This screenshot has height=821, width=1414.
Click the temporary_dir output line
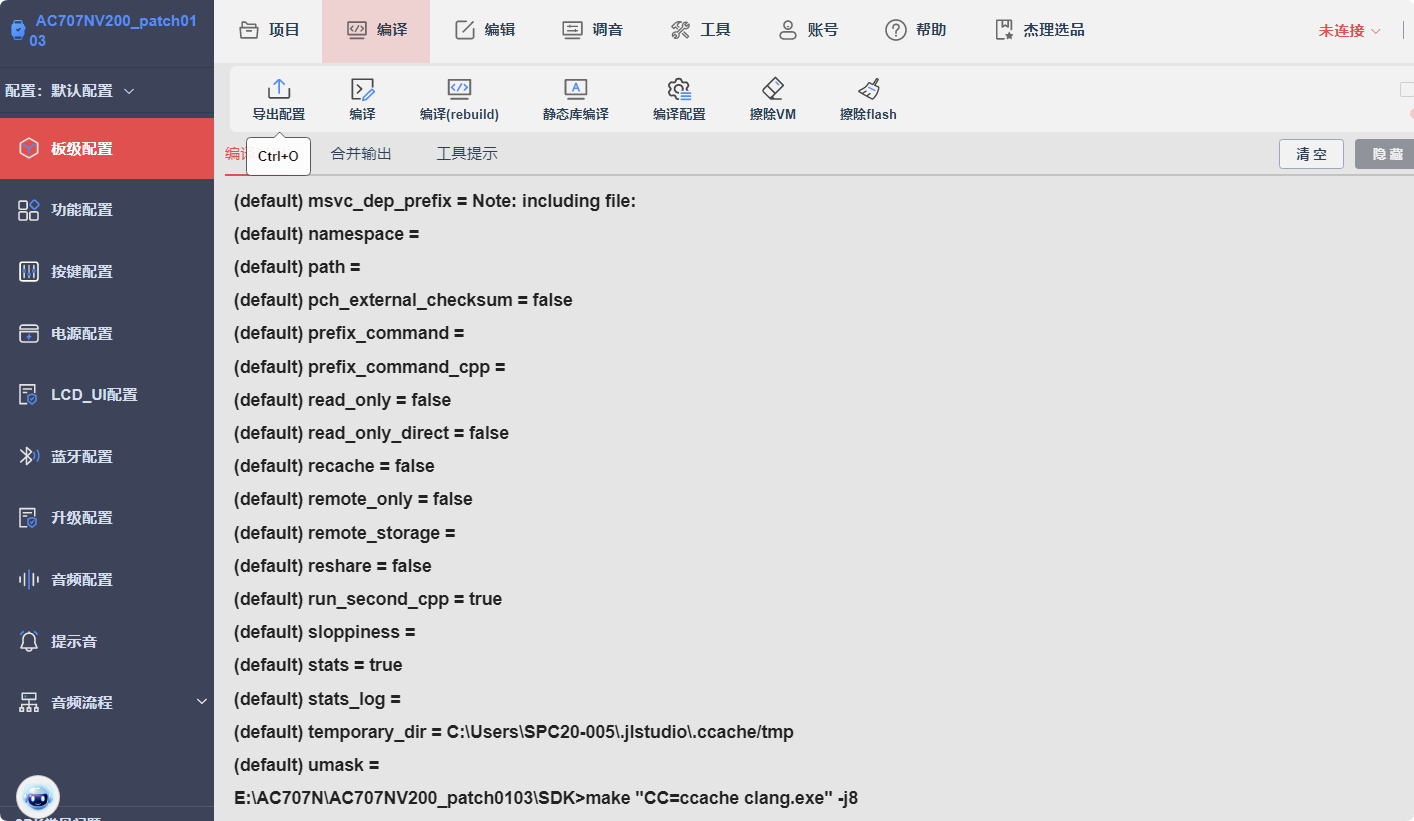click(x=514, y=732)
